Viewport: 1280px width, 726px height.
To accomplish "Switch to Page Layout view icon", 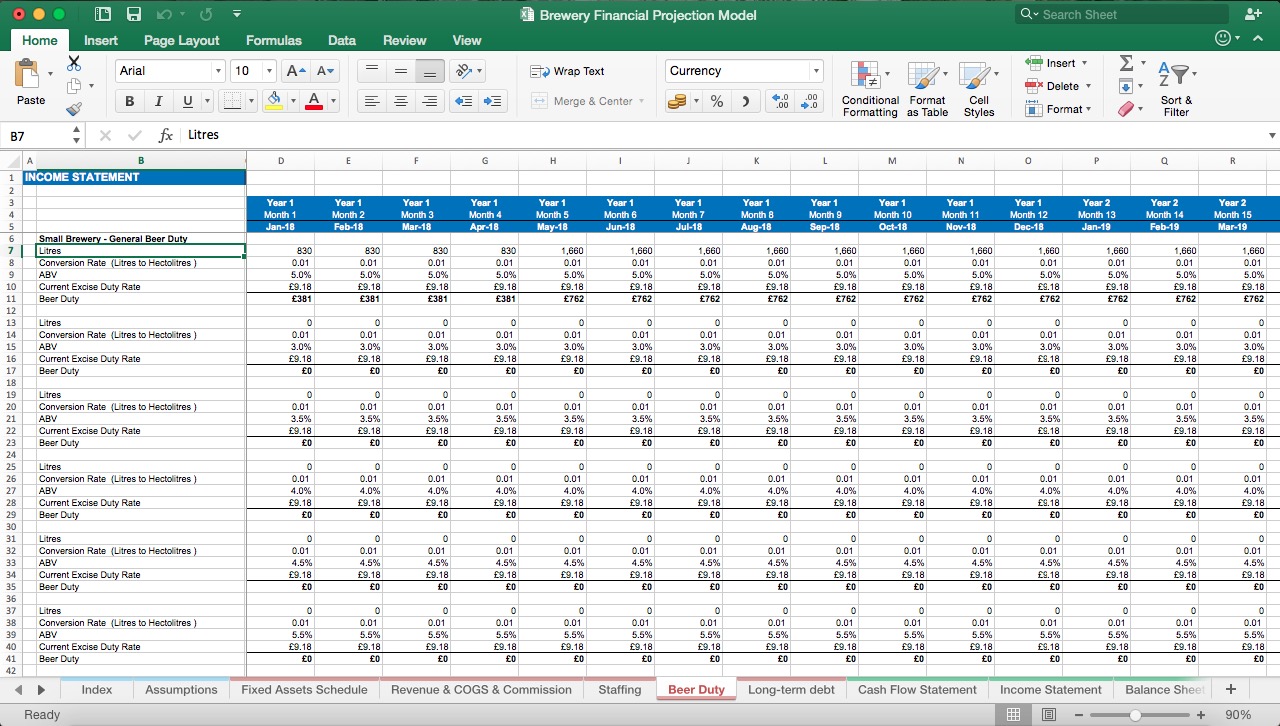I will pos(1048,715).
